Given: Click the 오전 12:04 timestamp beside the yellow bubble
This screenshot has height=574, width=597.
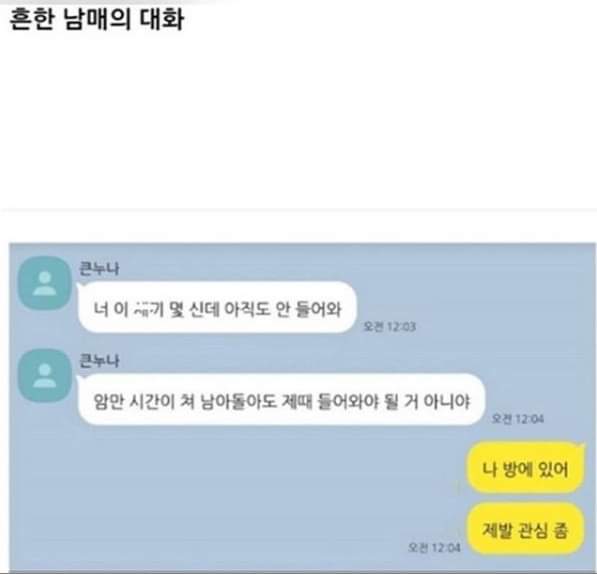Looking at the screenshot, I should click(434, 547).
